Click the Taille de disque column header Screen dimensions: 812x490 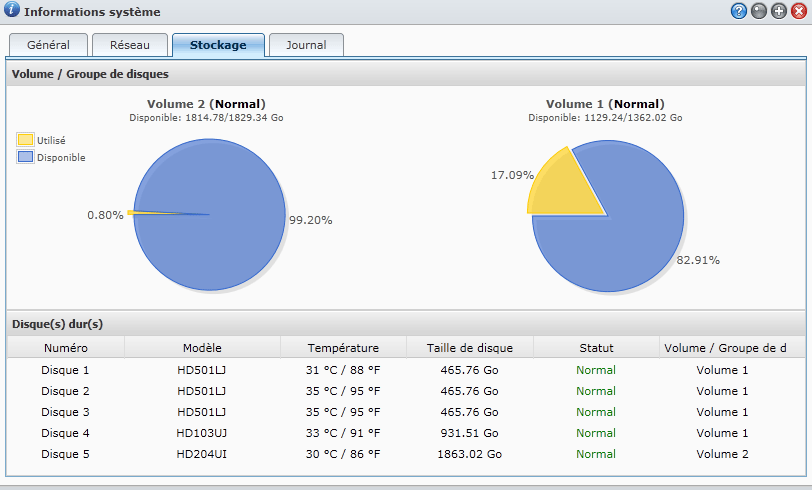click(470, 348)
